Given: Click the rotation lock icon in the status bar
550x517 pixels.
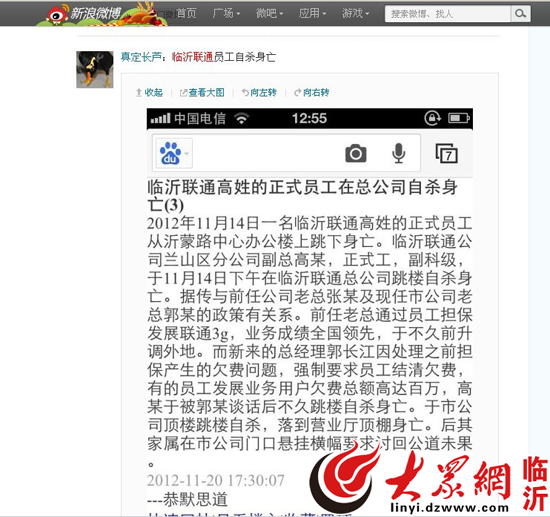Looking at the screenshot, I should pos(433,118).
